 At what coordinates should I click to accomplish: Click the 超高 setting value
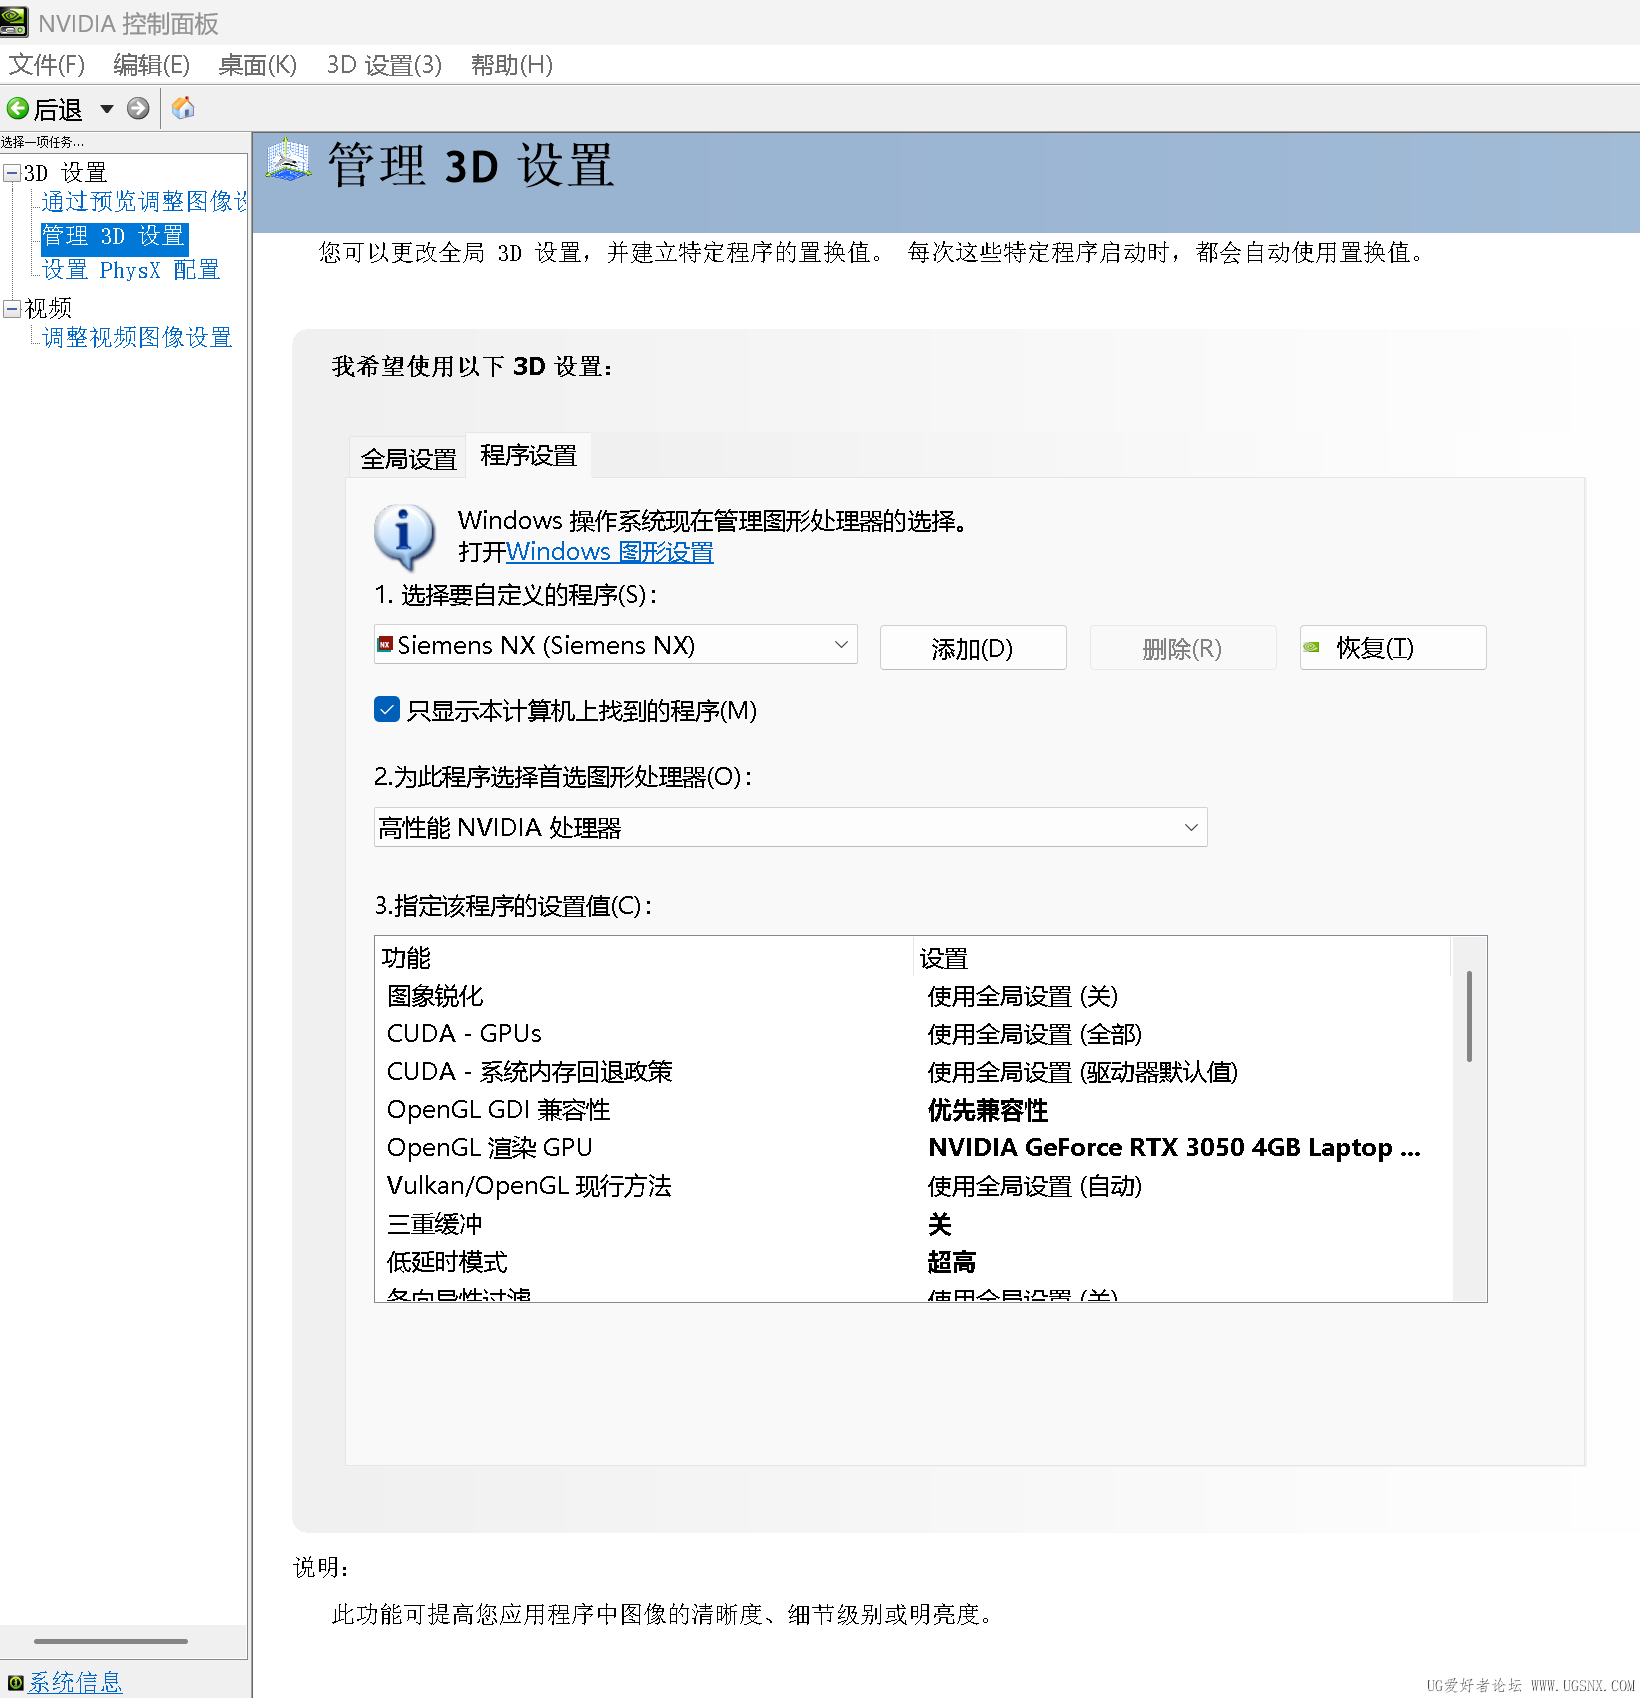(x=951, y=1262)
